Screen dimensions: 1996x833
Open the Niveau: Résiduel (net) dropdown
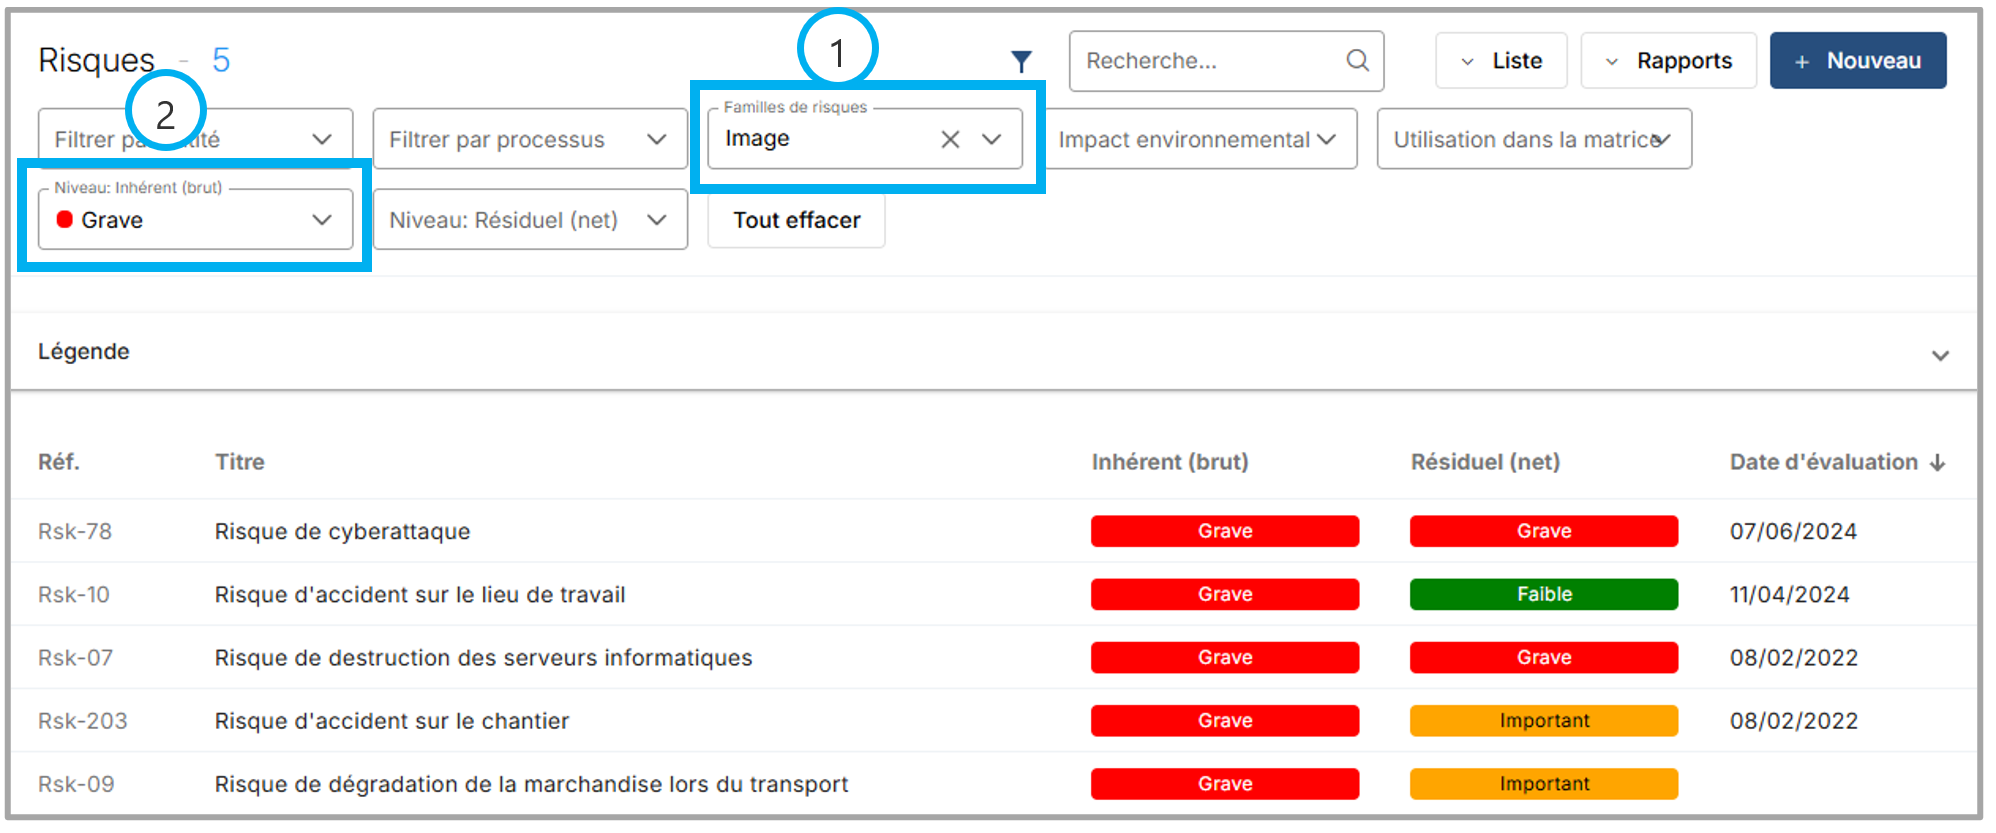pyautogui.click(x=529, y=220)
